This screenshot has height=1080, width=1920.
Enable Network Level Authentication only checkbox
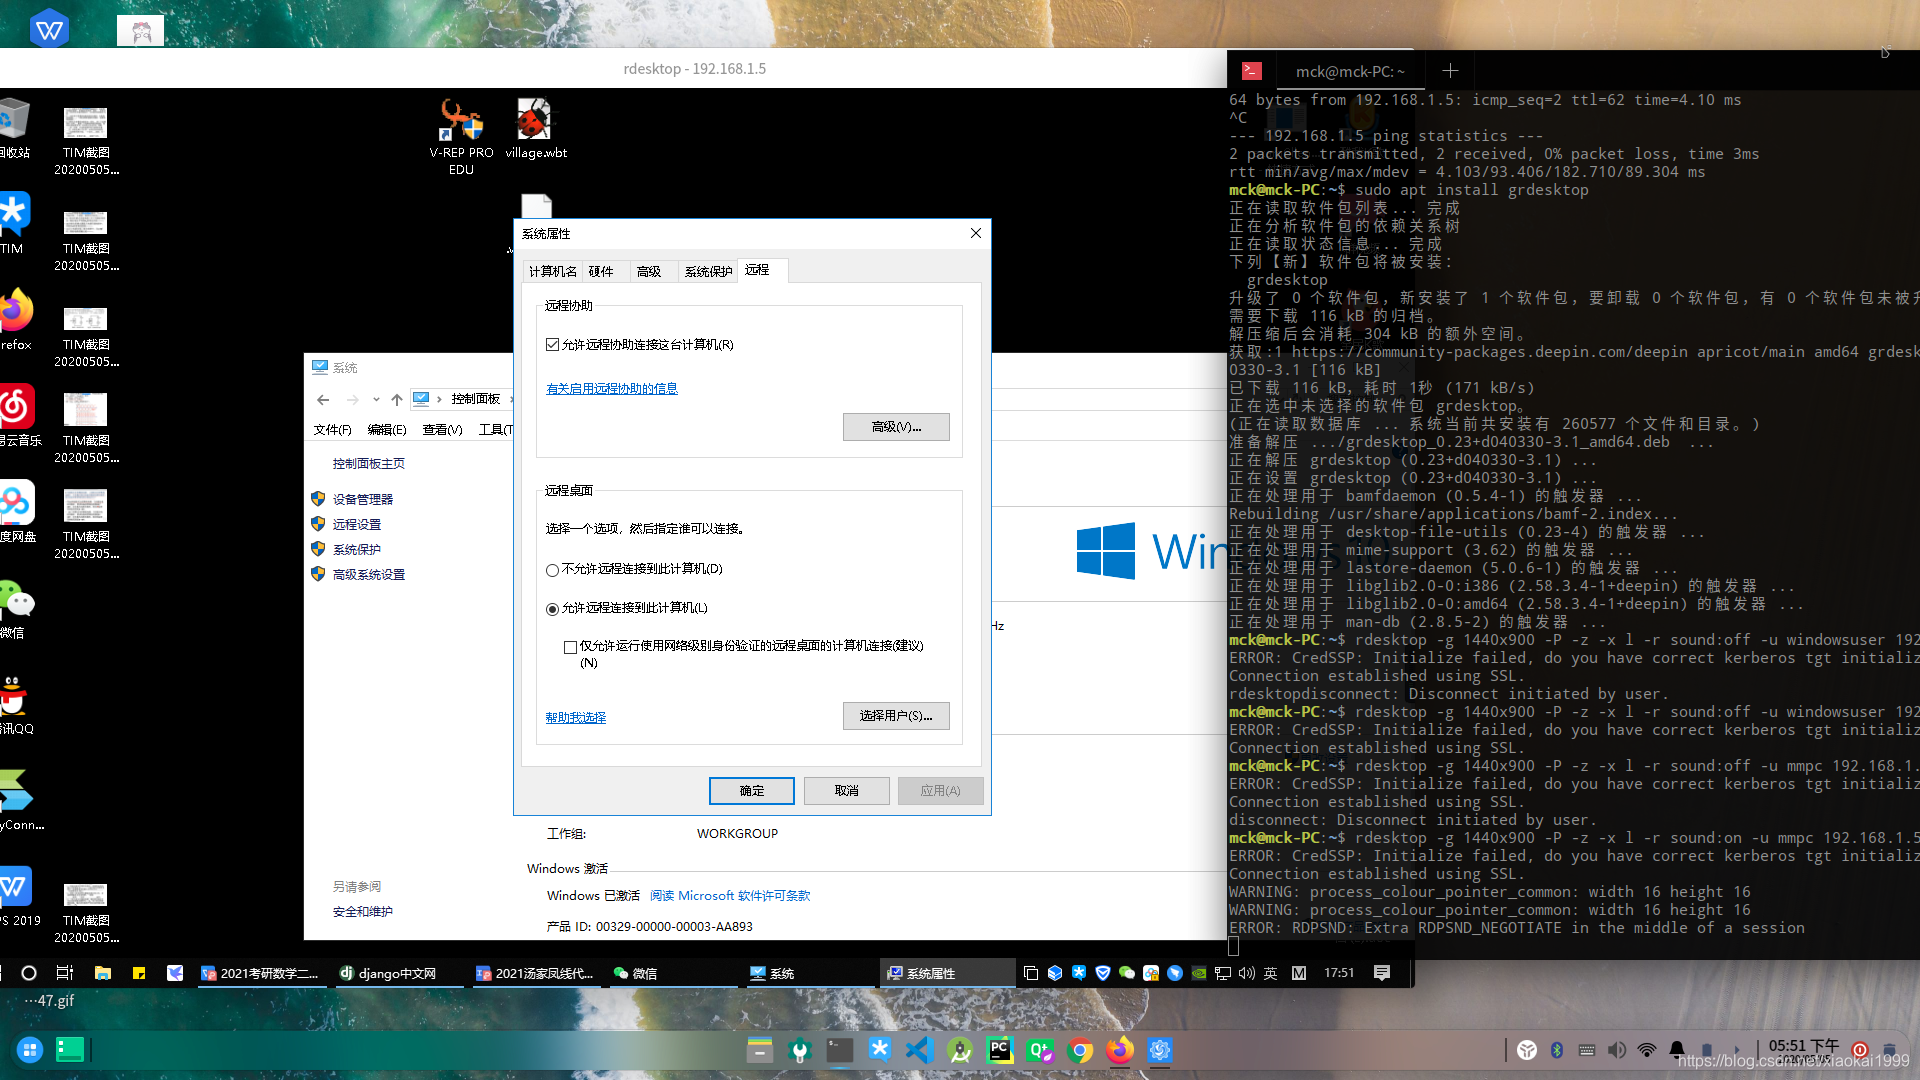[x=570, y=647]
